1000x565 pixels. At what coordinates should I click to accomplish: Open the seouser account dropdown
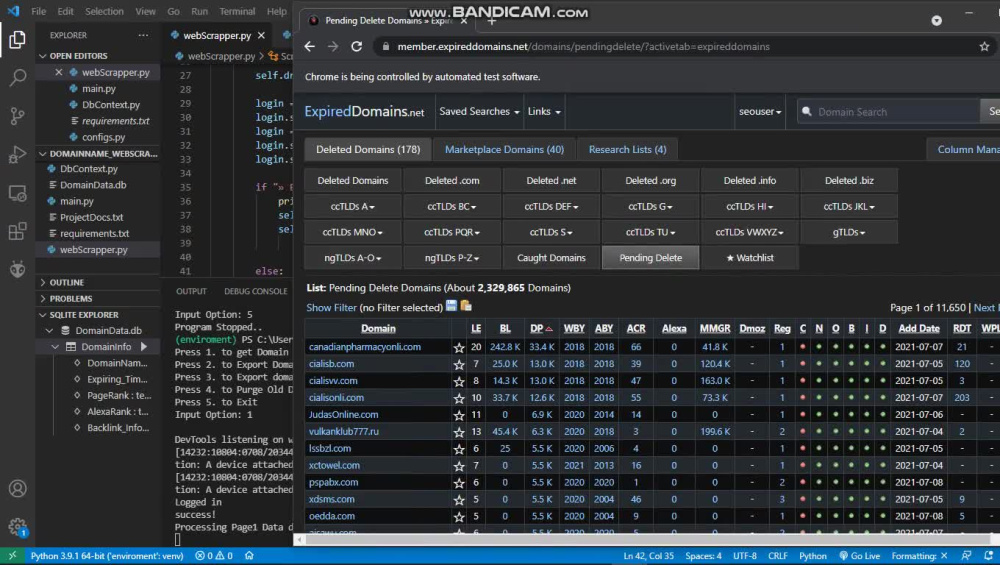[x=760, y=111]
